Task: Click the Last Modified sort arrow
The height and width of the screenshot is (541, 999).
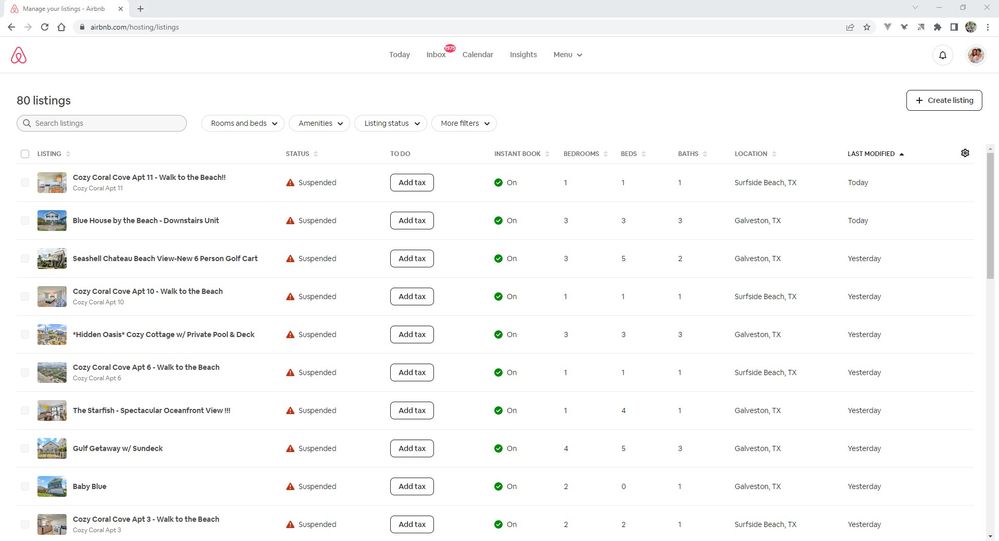Action: [x=901, y=154]
